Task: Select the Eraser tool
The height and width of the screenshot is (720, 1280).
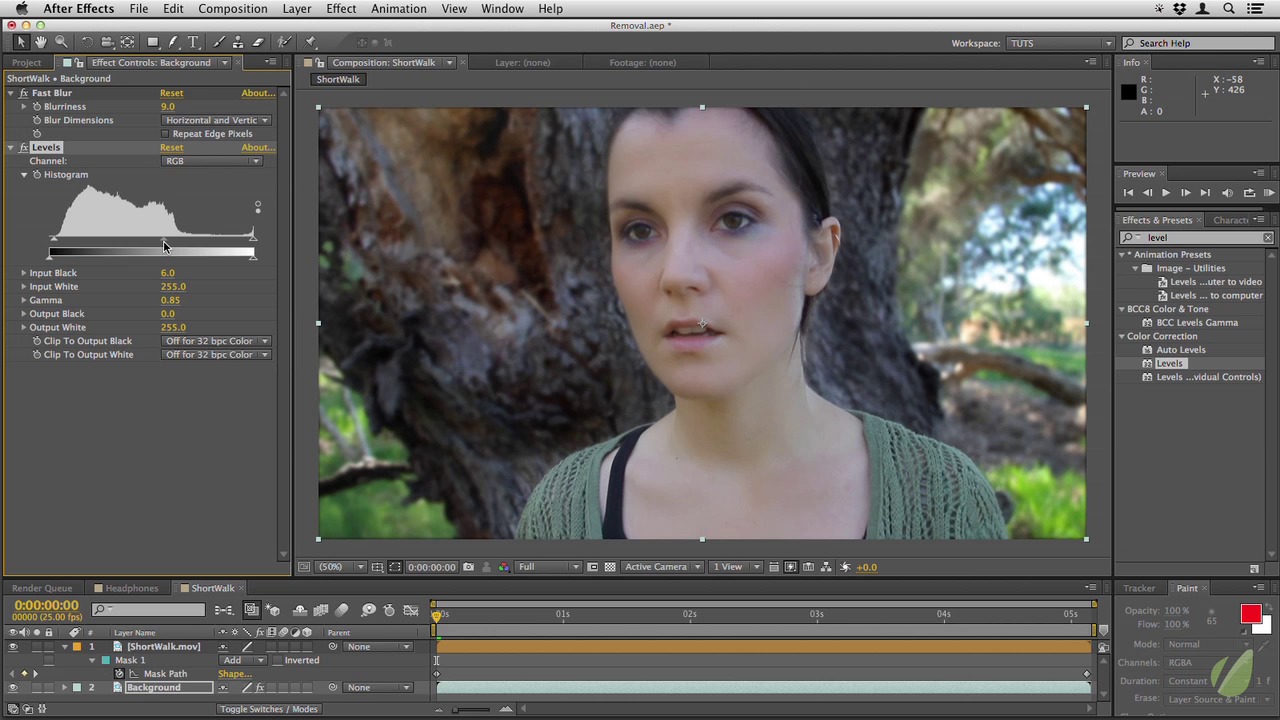Action: point(258,42)
